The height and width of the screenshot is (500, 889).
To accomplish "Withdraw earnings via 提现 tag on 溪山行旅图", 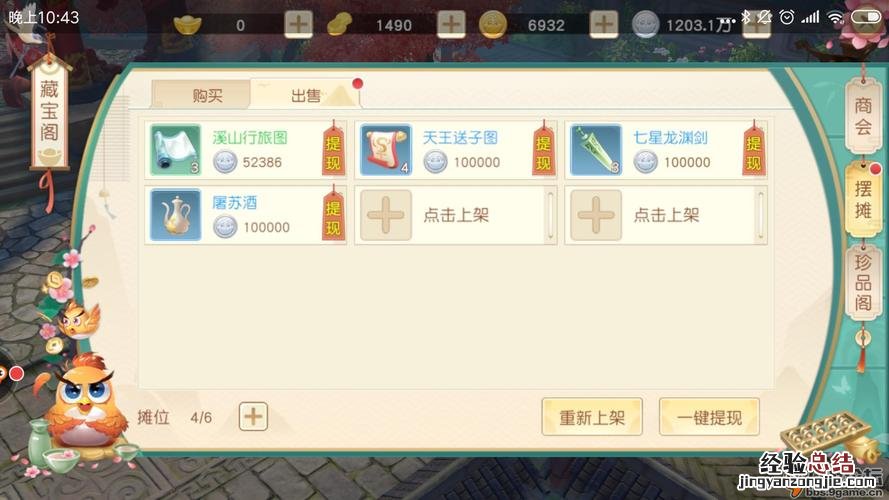I will tap(333, 150).
